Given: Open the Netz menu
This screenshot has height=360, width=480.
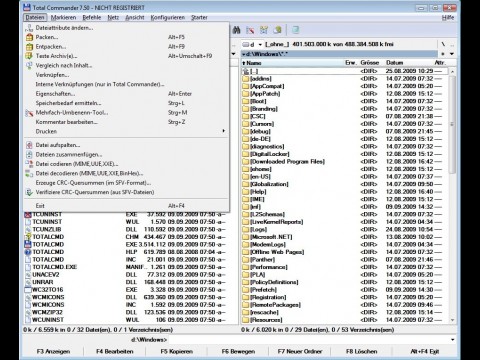Looking at the screenshot, I should pos(113,17).
